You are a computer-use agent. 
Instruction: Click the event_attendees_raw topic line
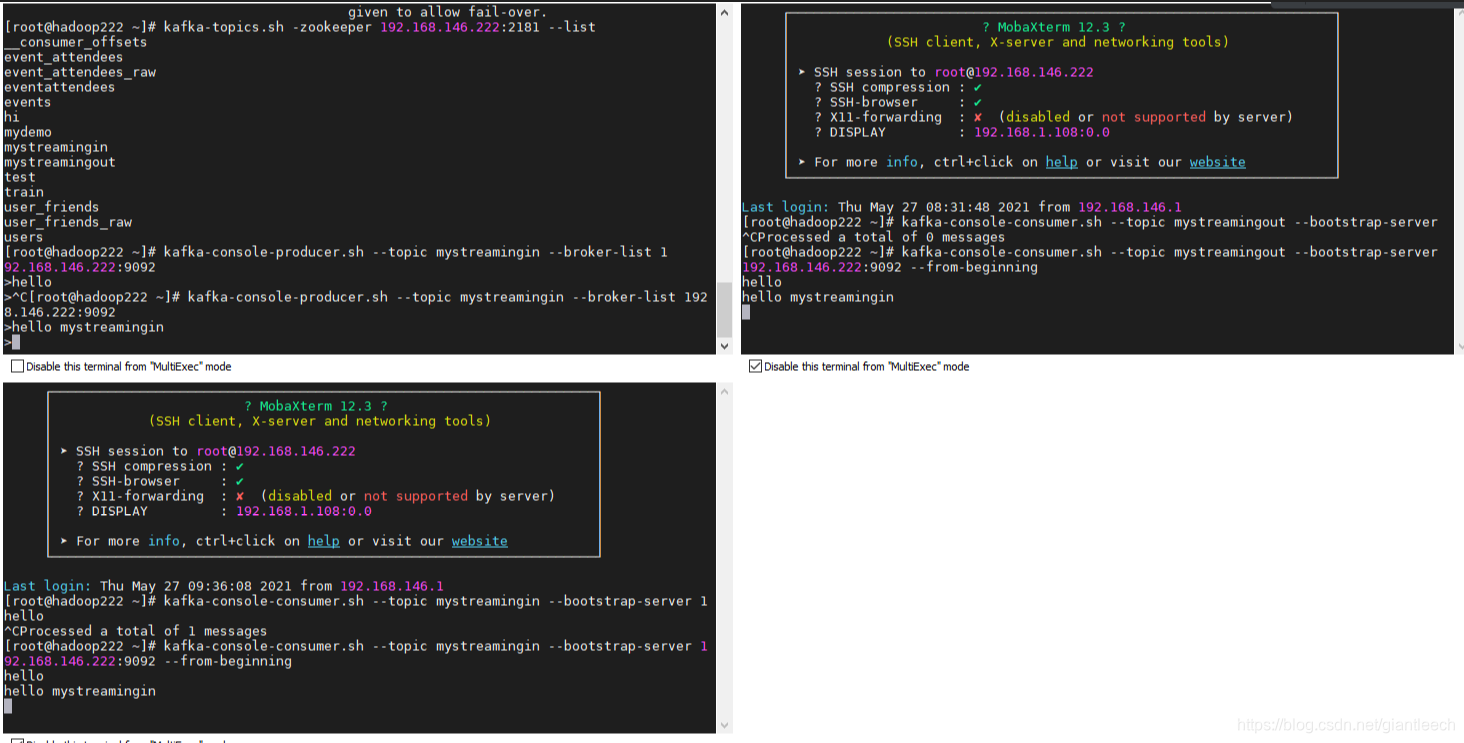[80, 72]
